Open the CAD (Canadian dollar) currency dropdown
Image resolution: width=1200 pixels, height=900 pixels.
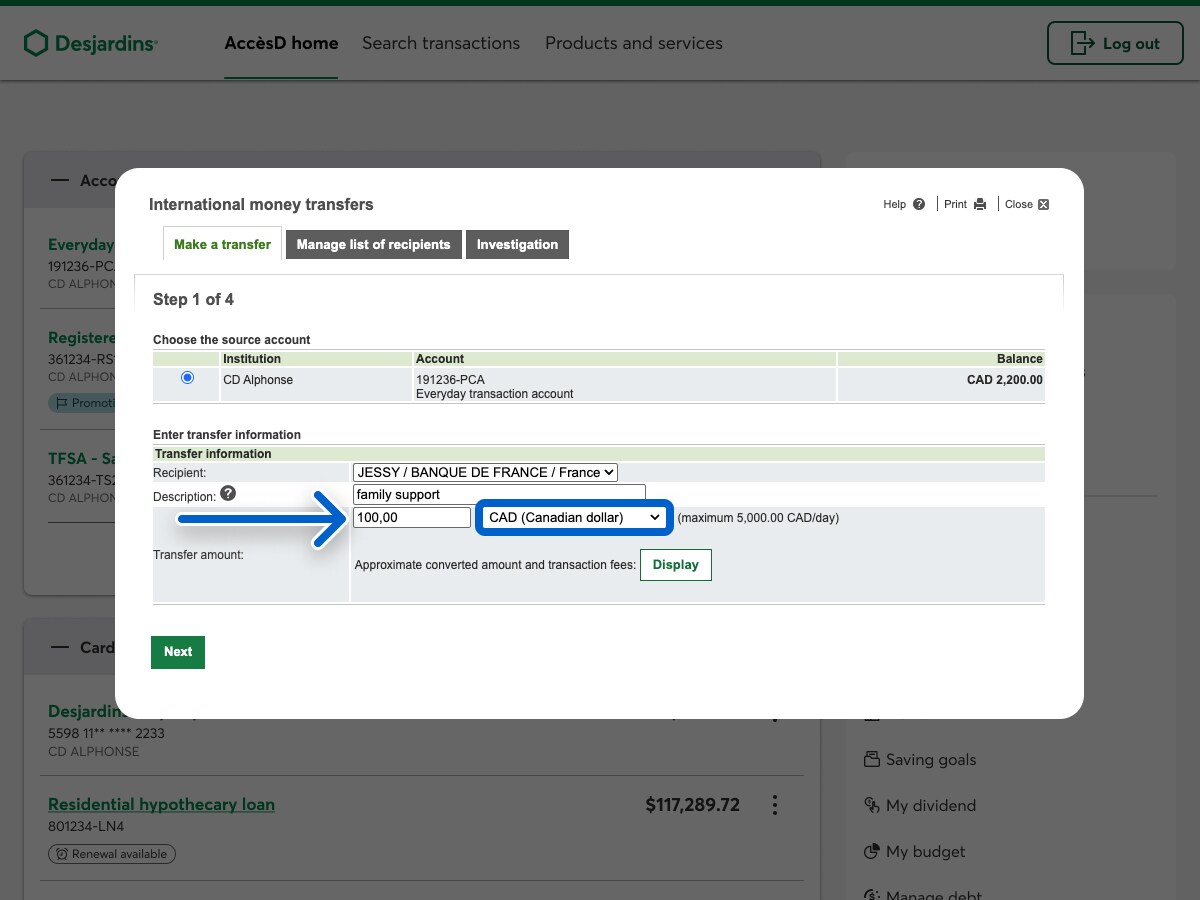click(574, 517)
